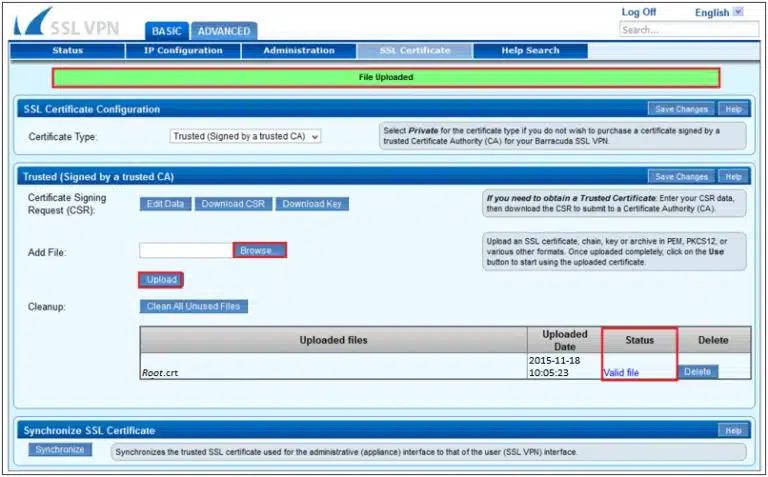768x477 pixels.
Task: Switch to the BASIC tab
Action: pos(167,31)
